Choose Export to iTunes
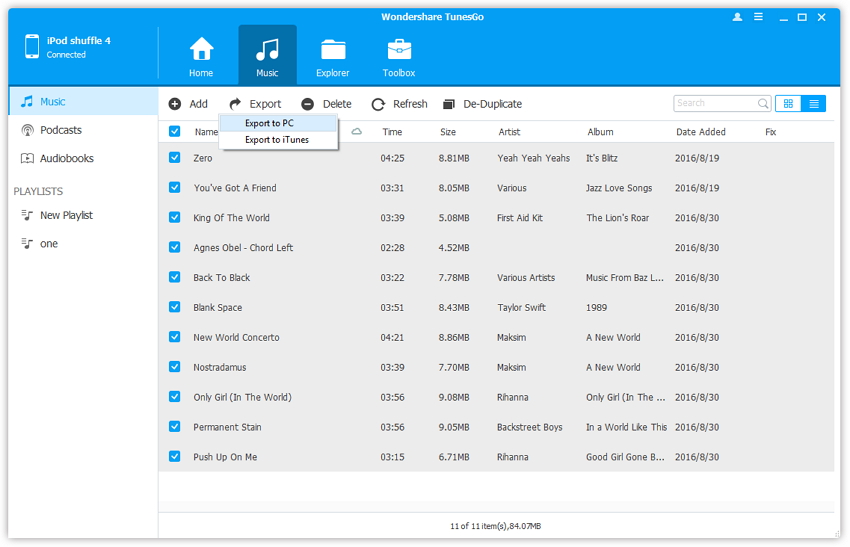The height and width of the screenshot is (547, 850). coord(277,140)
